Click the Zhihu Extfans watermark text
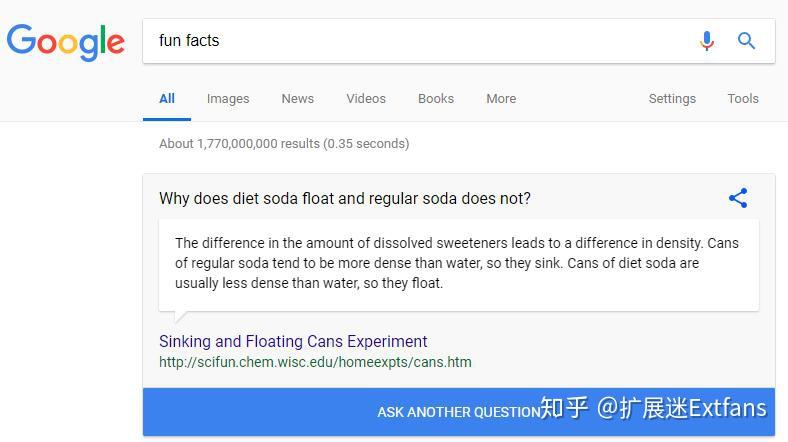The height and width of the screenshot is (442, 788). click(654, 408)
